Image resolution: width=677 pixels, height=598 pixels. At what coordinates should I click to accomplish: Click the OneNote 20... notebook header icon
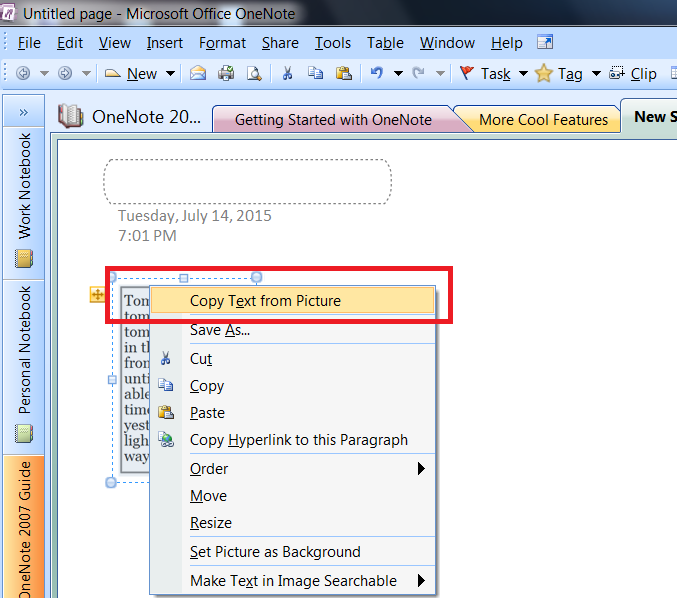[x=70, y=116]
